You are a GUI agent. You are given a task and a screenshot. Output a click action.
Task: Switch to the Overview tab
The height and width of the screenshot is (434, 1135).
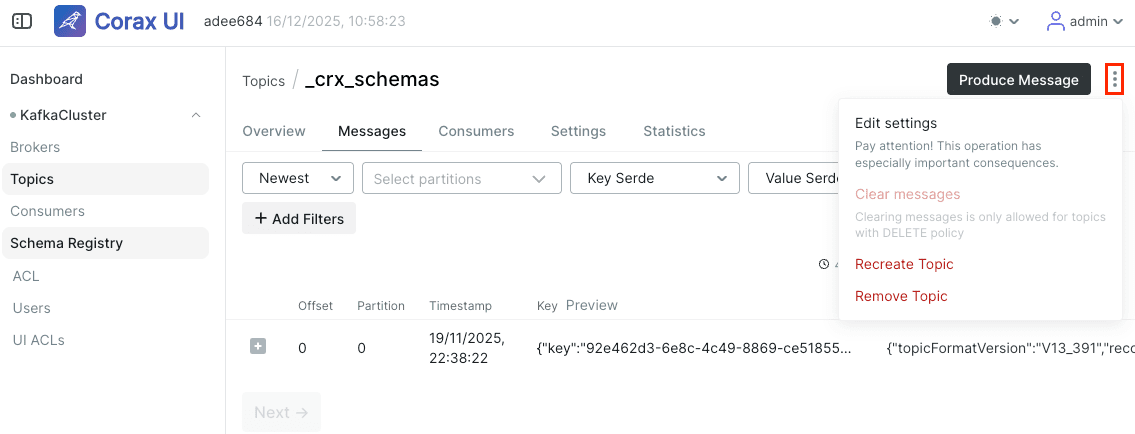[x=274, y=132]
